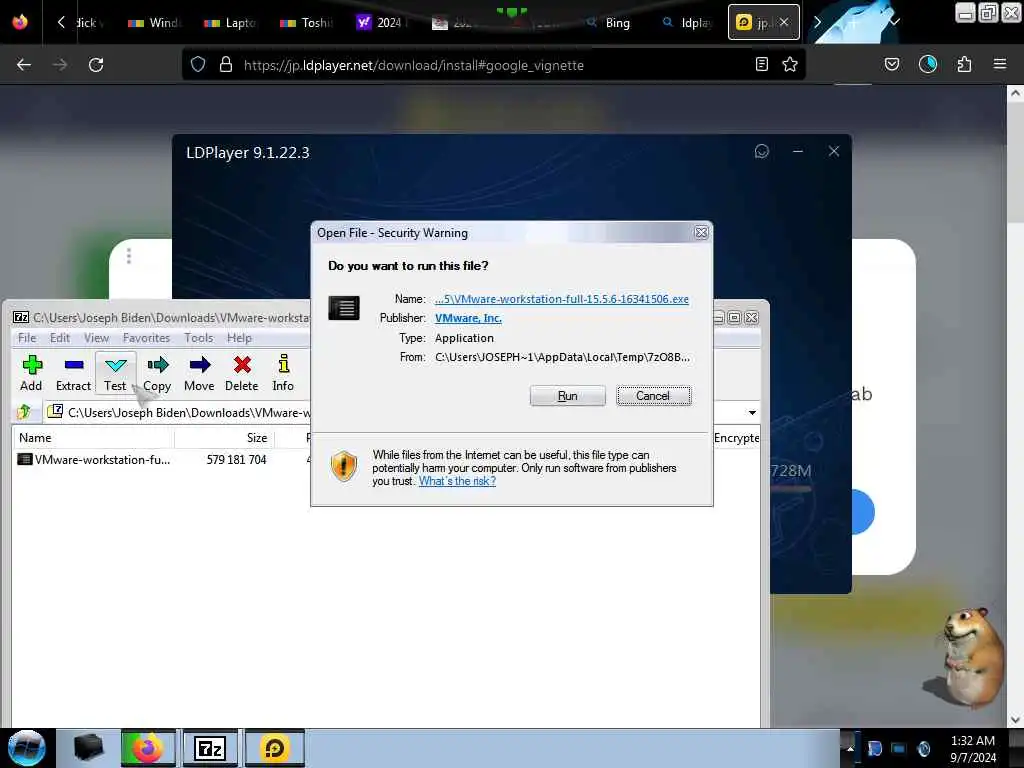
Task: Show hidden system tray icons
Action: (850, 749)
